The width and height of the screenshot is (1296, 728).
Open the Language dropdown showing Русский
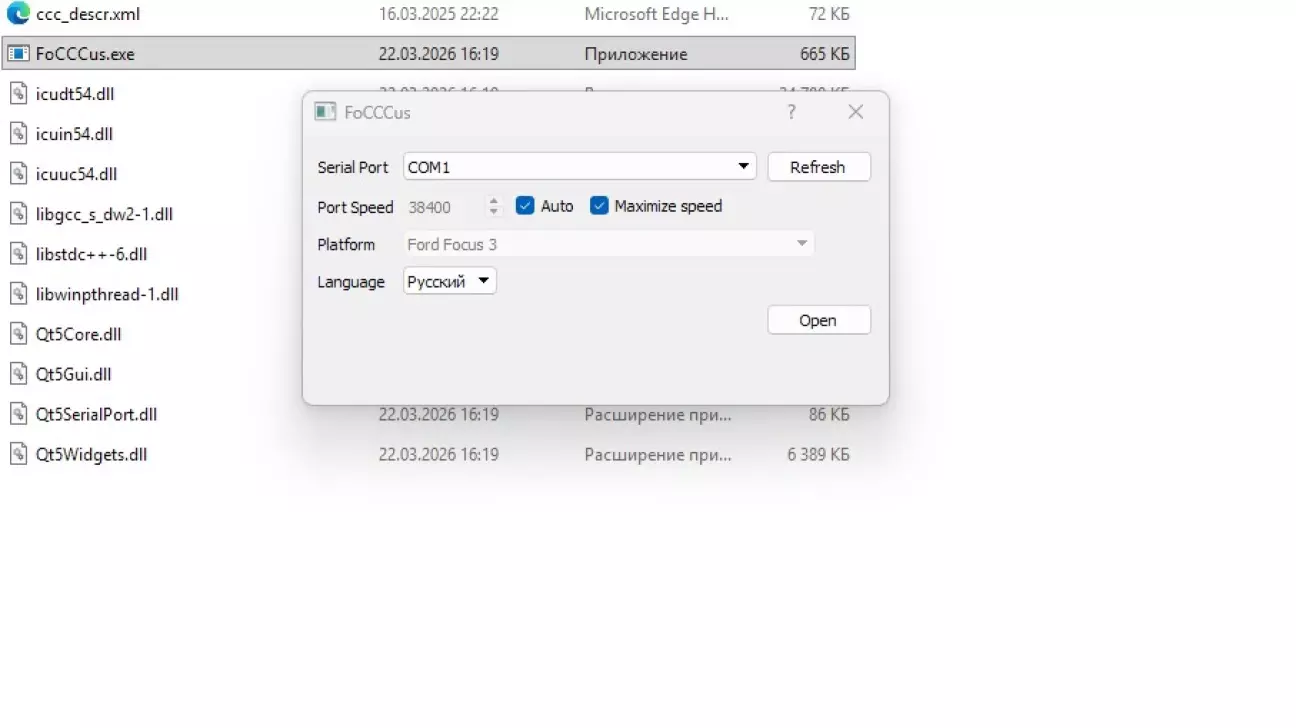tap(483, 282)
